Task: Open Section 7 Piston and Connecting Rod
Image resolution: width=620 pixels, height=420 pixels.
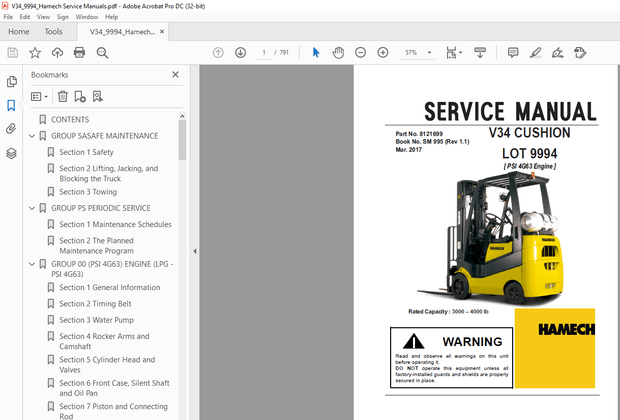Action: (x=113, y=411)
